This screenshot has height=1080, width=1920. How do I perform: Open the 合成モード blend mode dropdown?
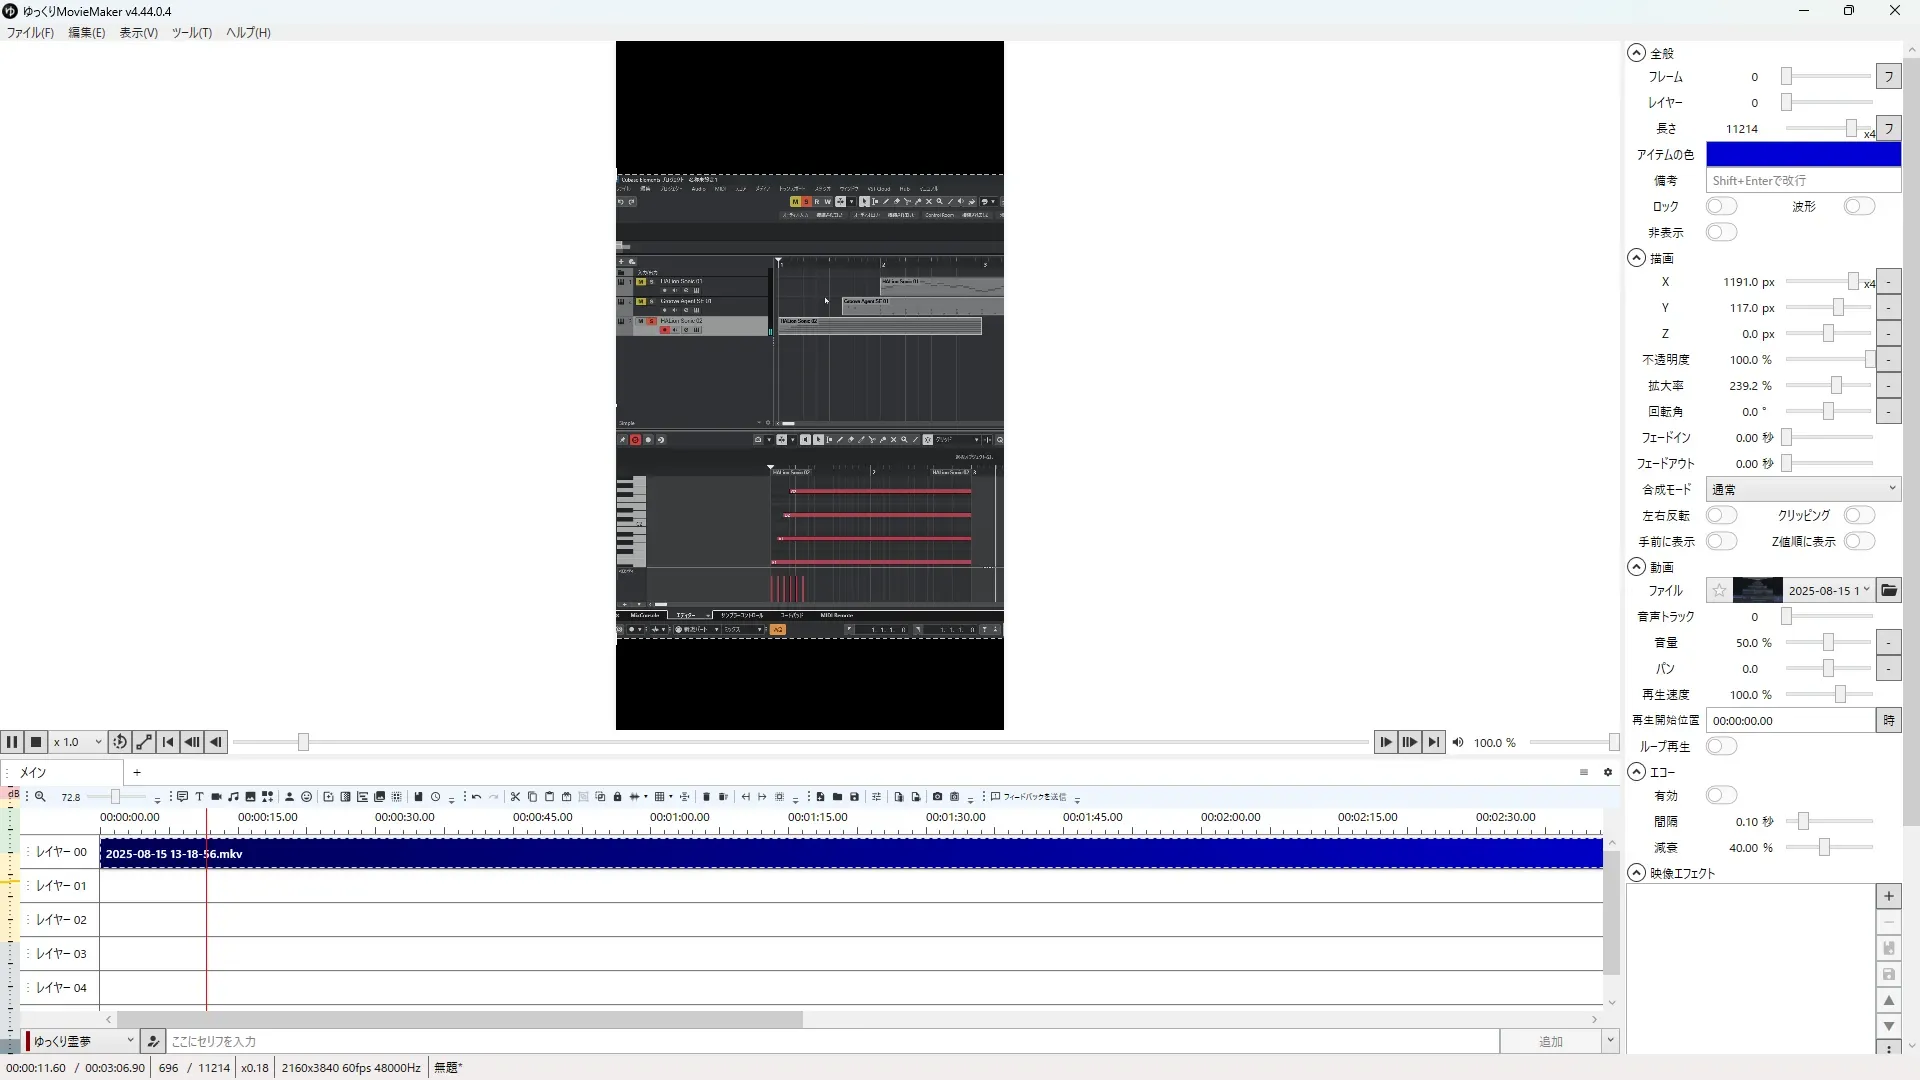1802,489
